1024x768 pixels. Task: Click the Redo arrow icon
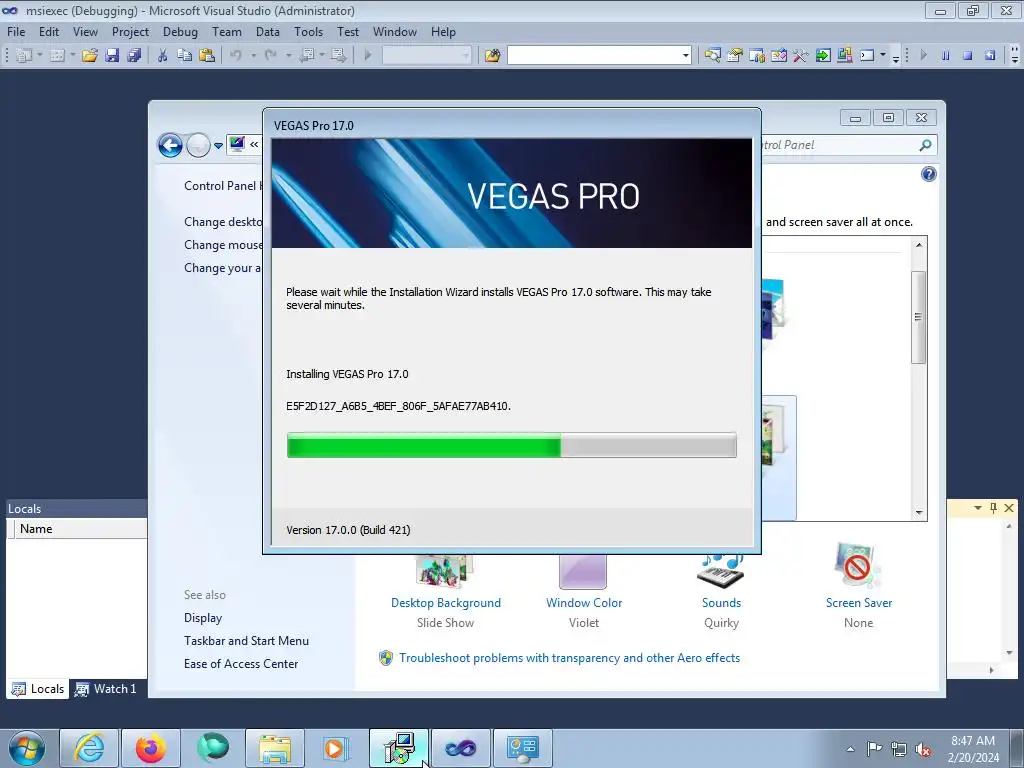[x=271, y=56]
